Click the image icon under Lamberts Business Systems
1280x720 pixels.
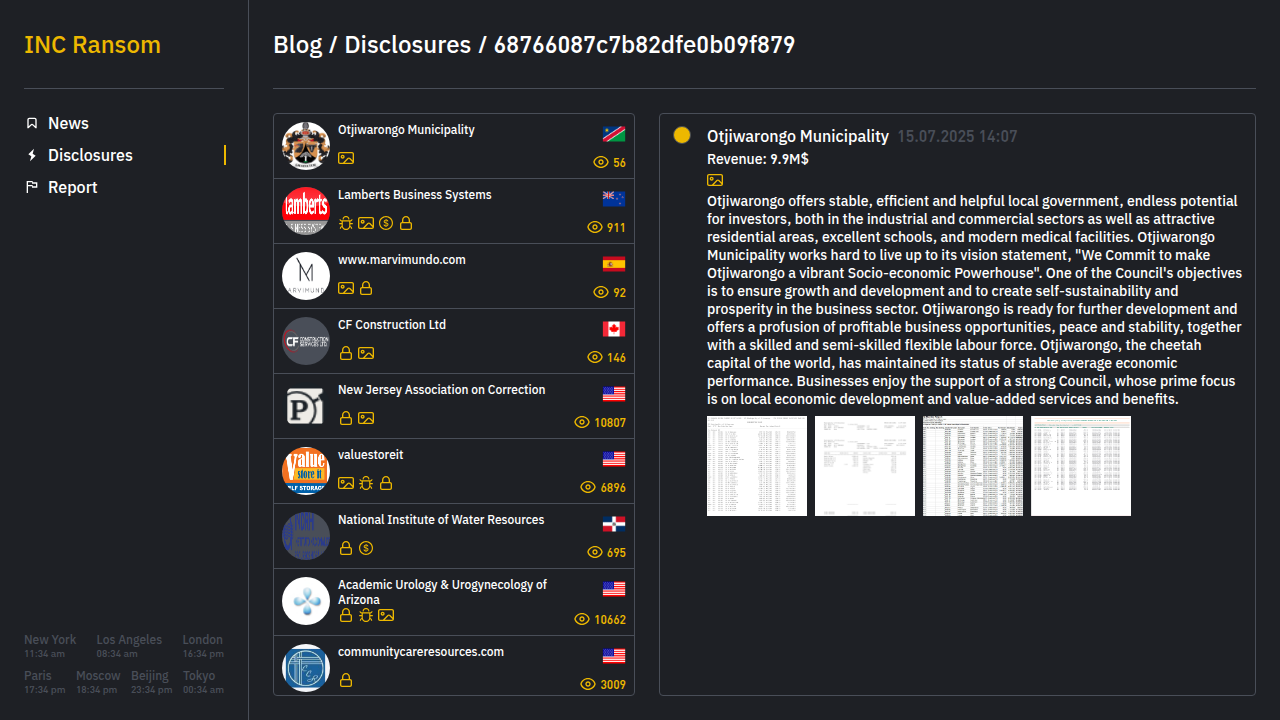point(366,223)
